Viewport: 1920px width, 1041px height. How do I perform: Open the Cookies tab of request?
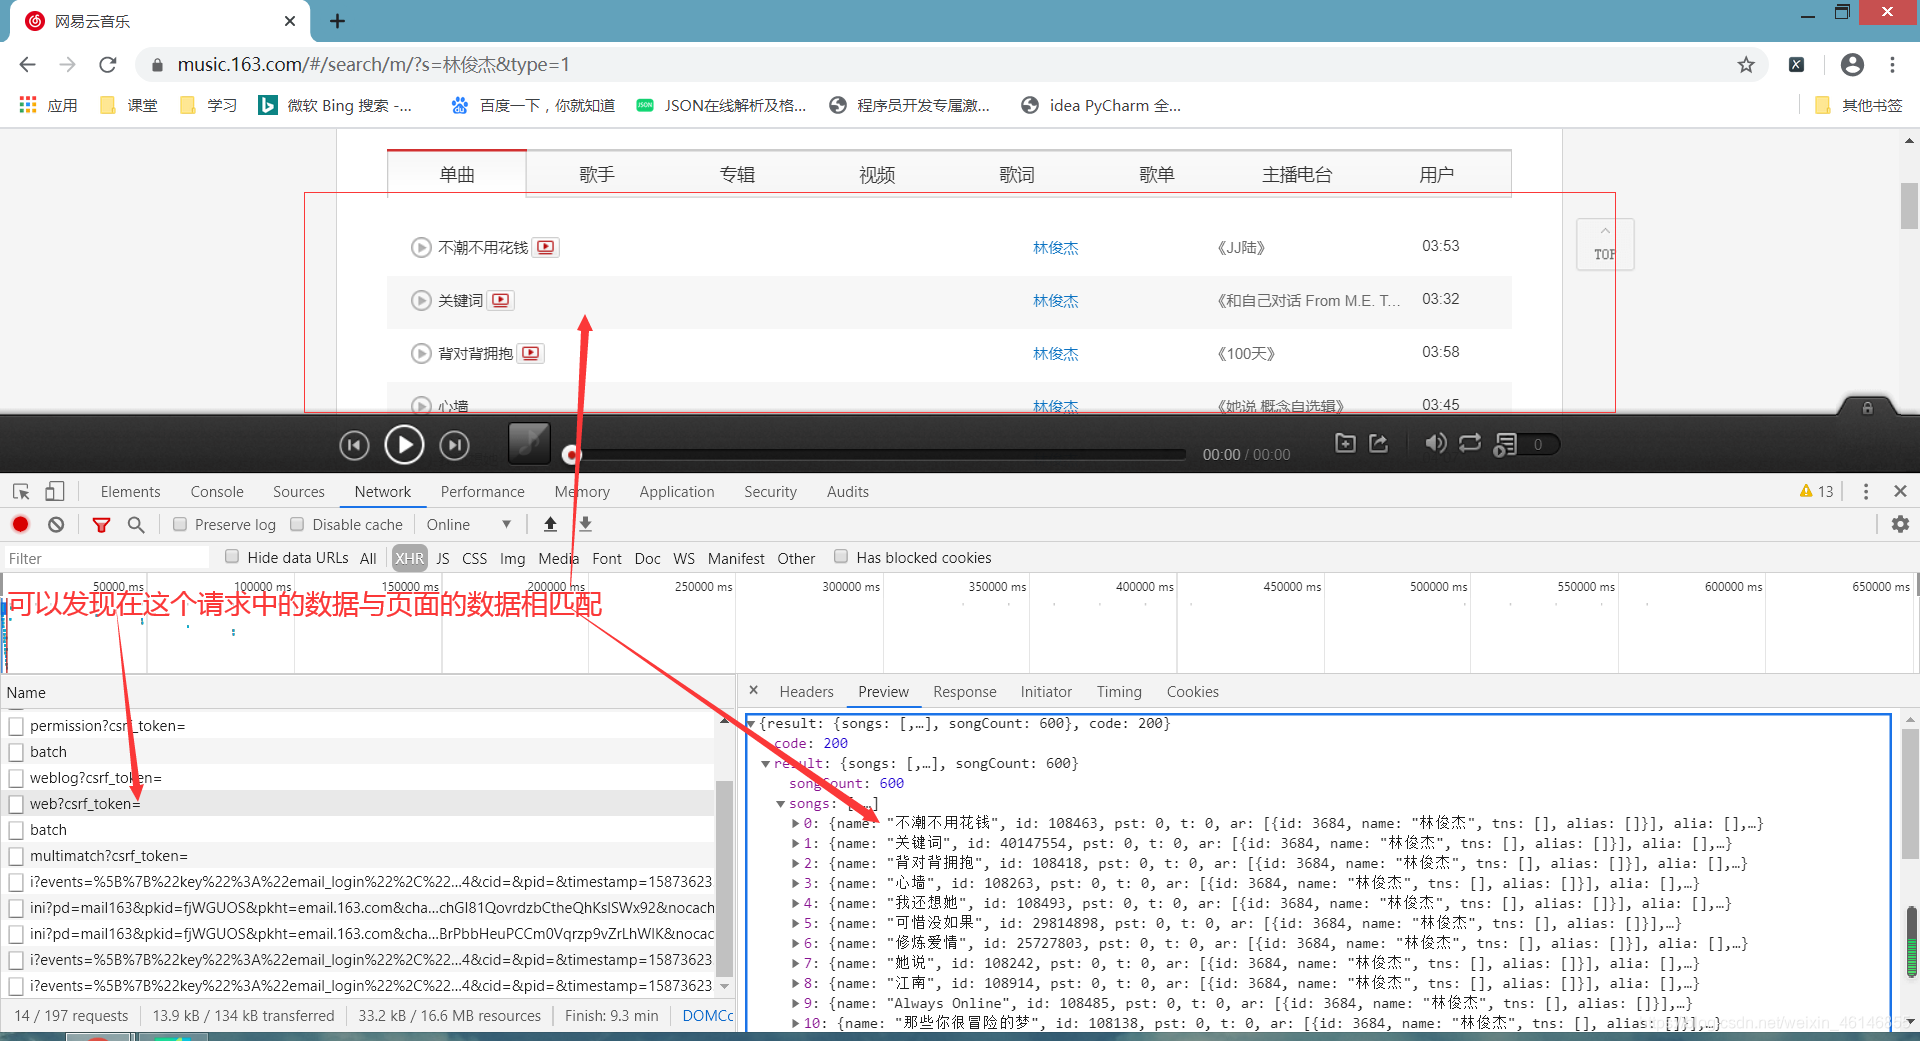click(x=1192, y=691)
